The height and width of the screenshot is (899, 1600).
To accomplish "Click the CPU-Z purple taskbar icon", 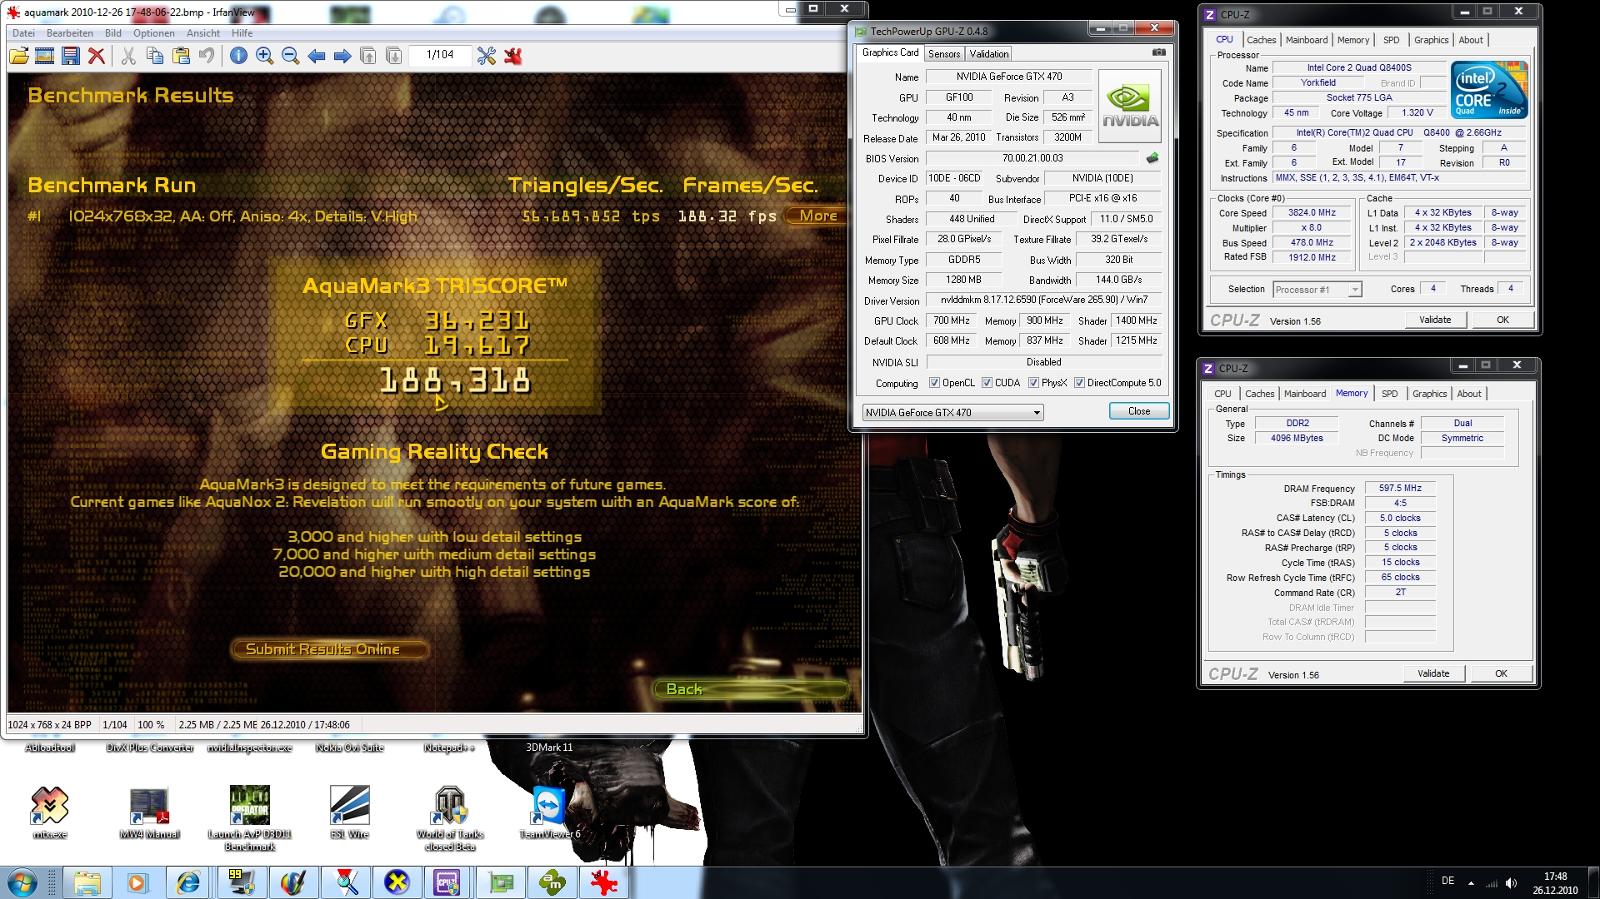I will coord(447,882).
